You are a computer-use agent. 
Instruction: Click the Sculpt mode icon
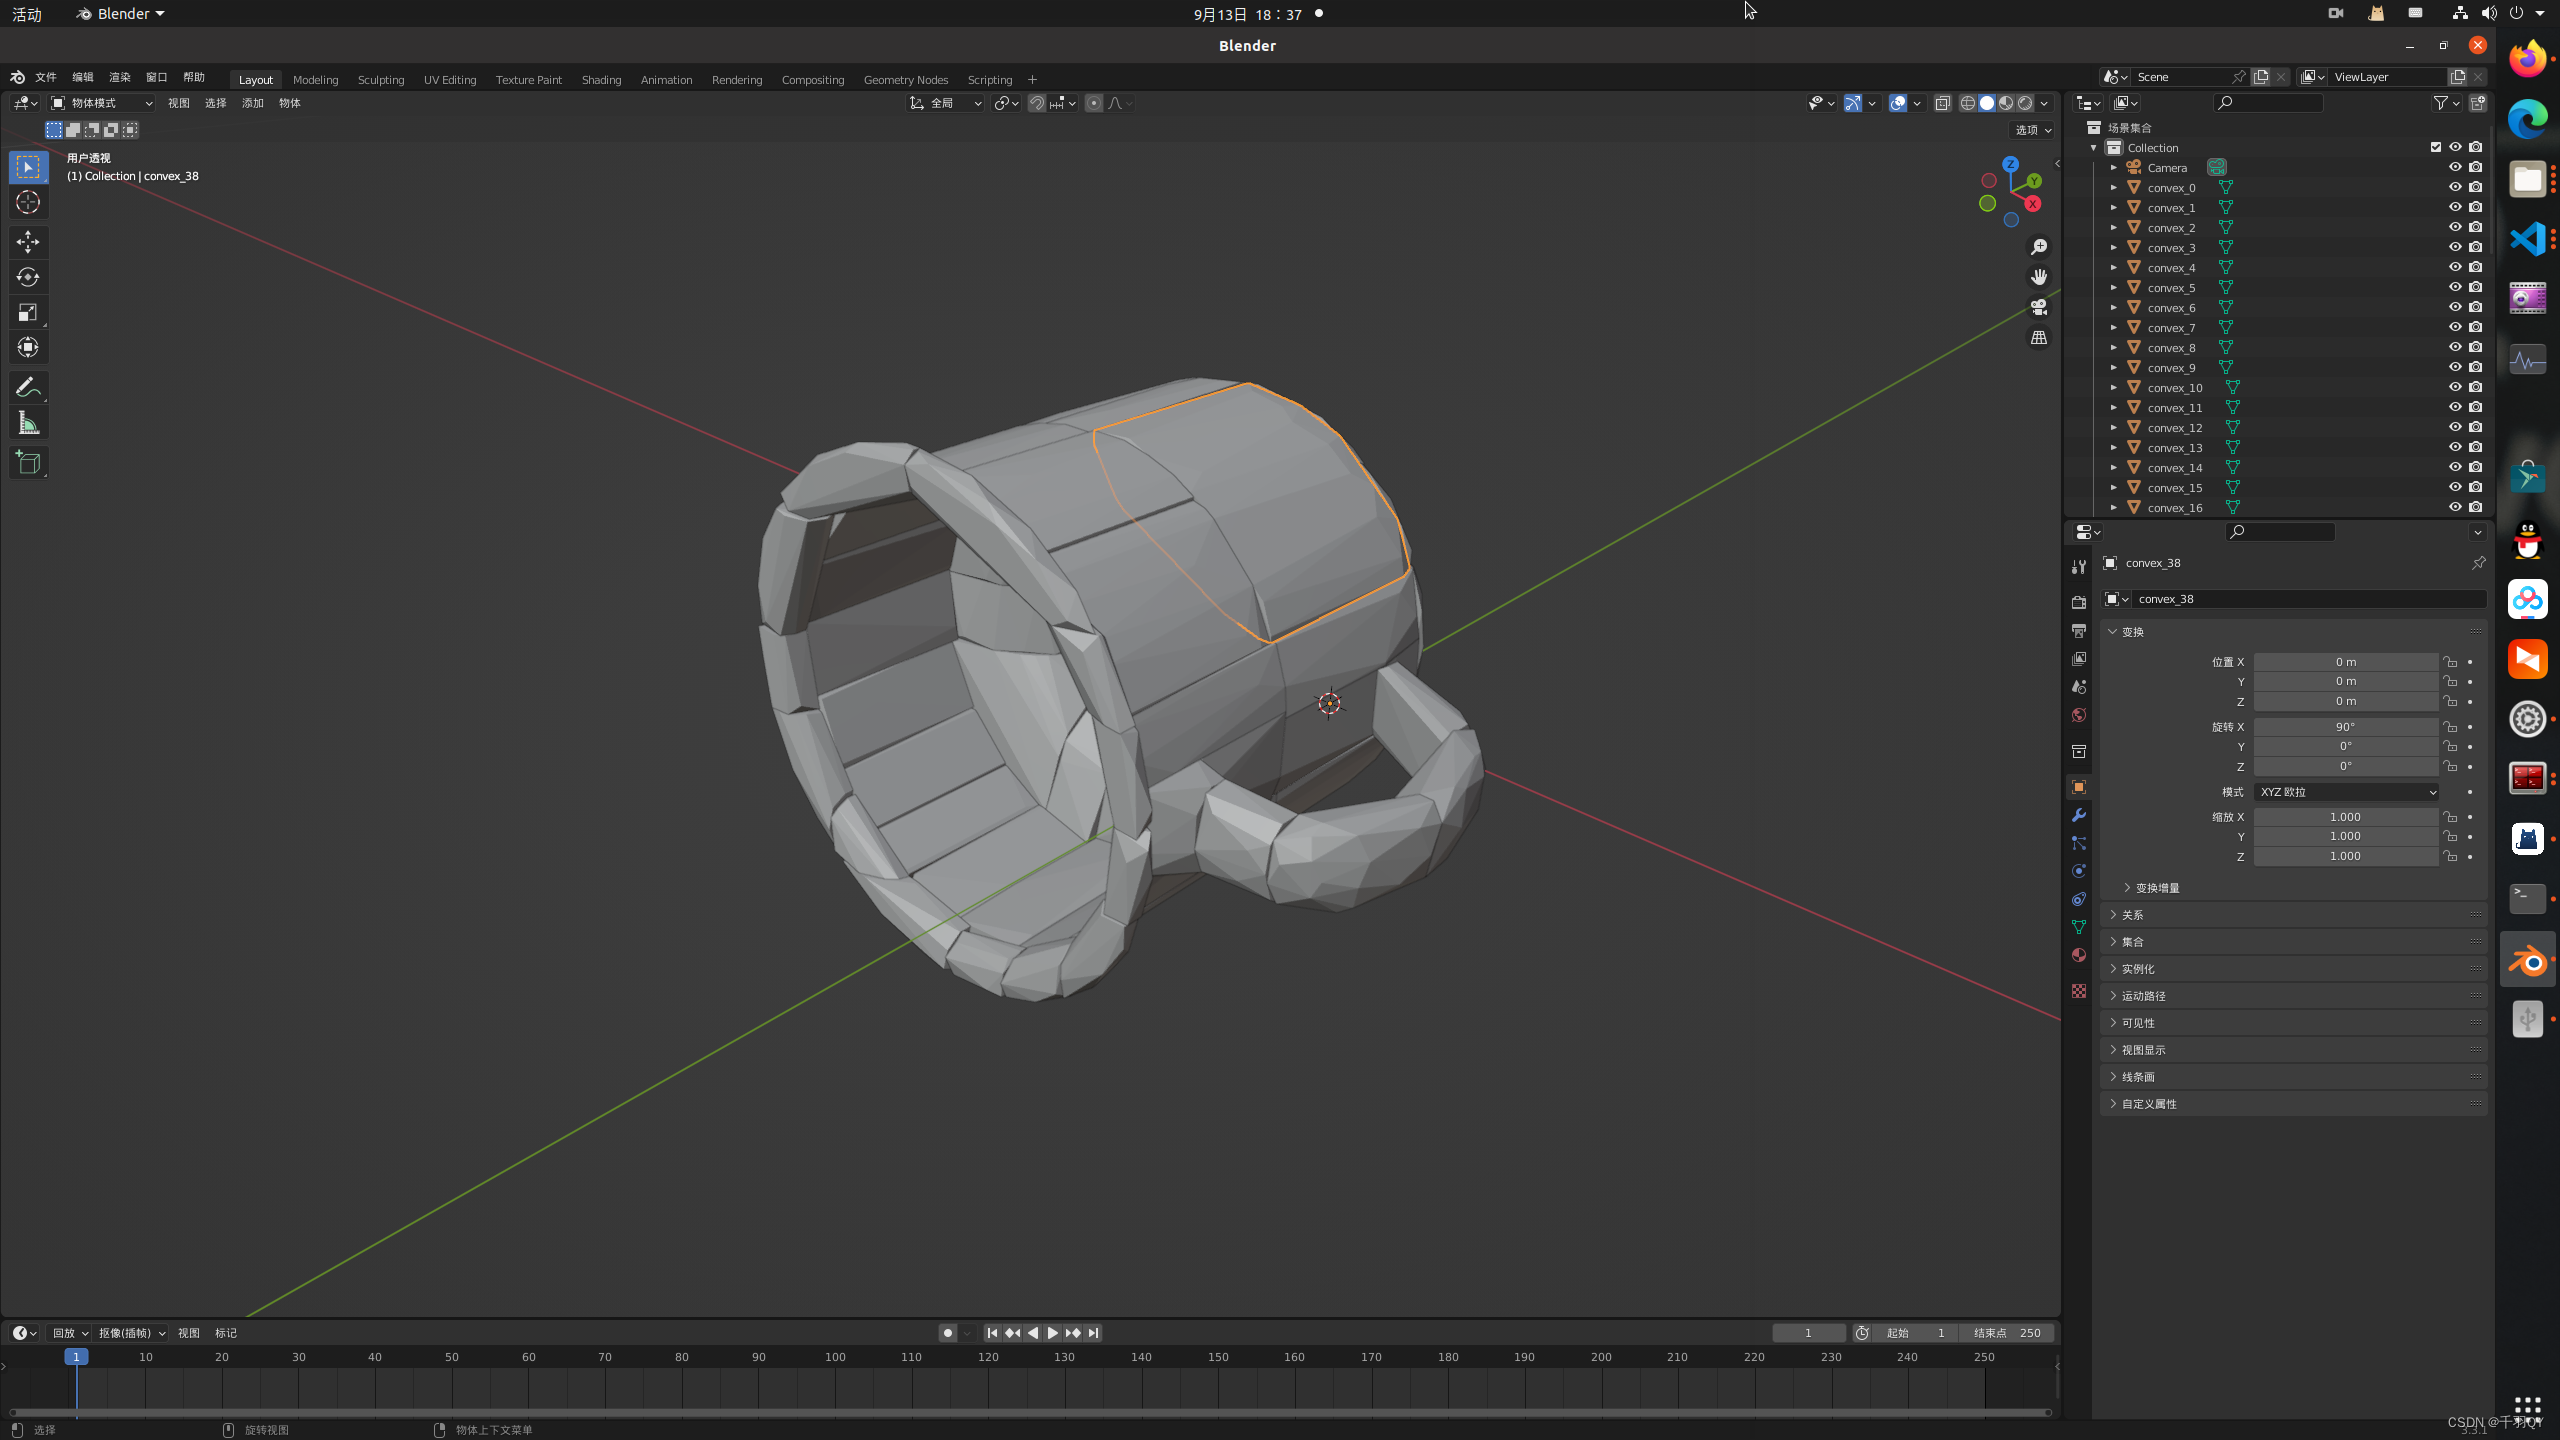click(x=382, y=79)
